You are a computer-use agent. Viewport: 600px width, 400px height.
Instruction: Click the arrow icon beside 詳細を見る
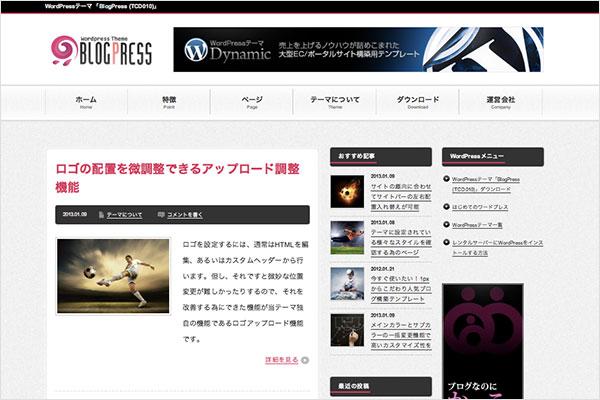click(305, 360)
